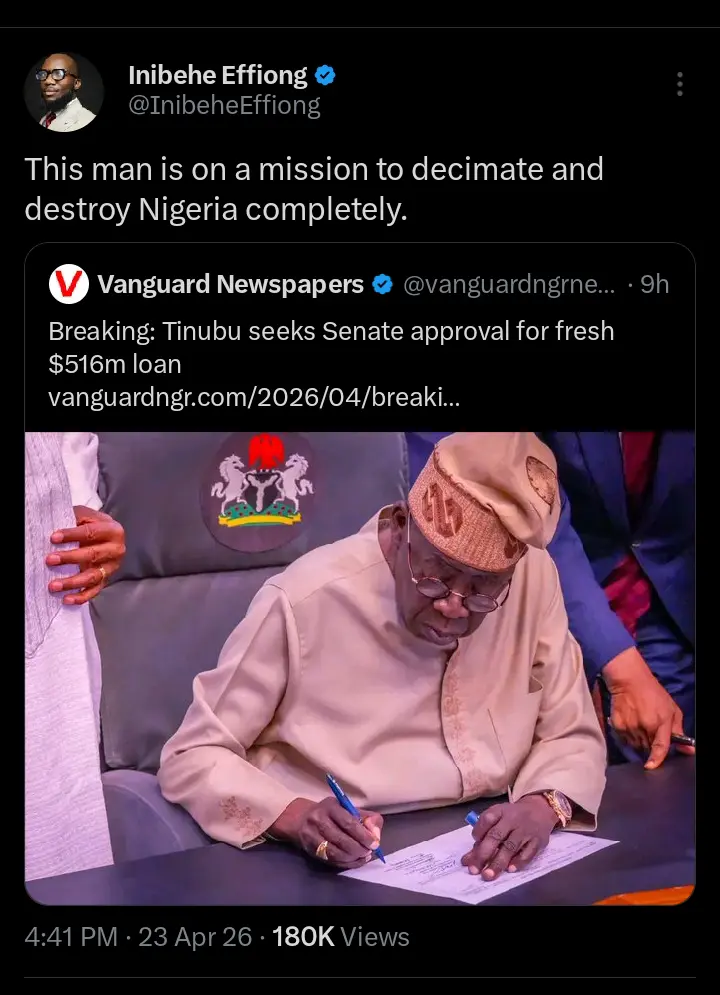Click Vanguard Newspapers' blue verified badge
The height and width of the screenshot is (995, 720).
382,285
